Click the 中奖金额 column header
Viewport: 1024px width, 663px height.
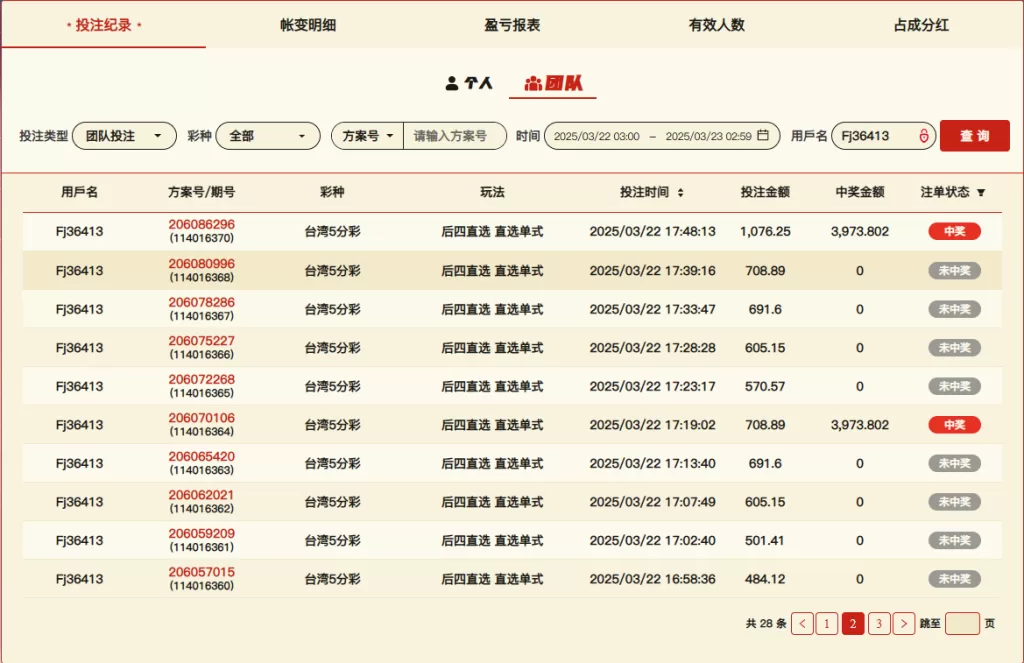point(859,192)
